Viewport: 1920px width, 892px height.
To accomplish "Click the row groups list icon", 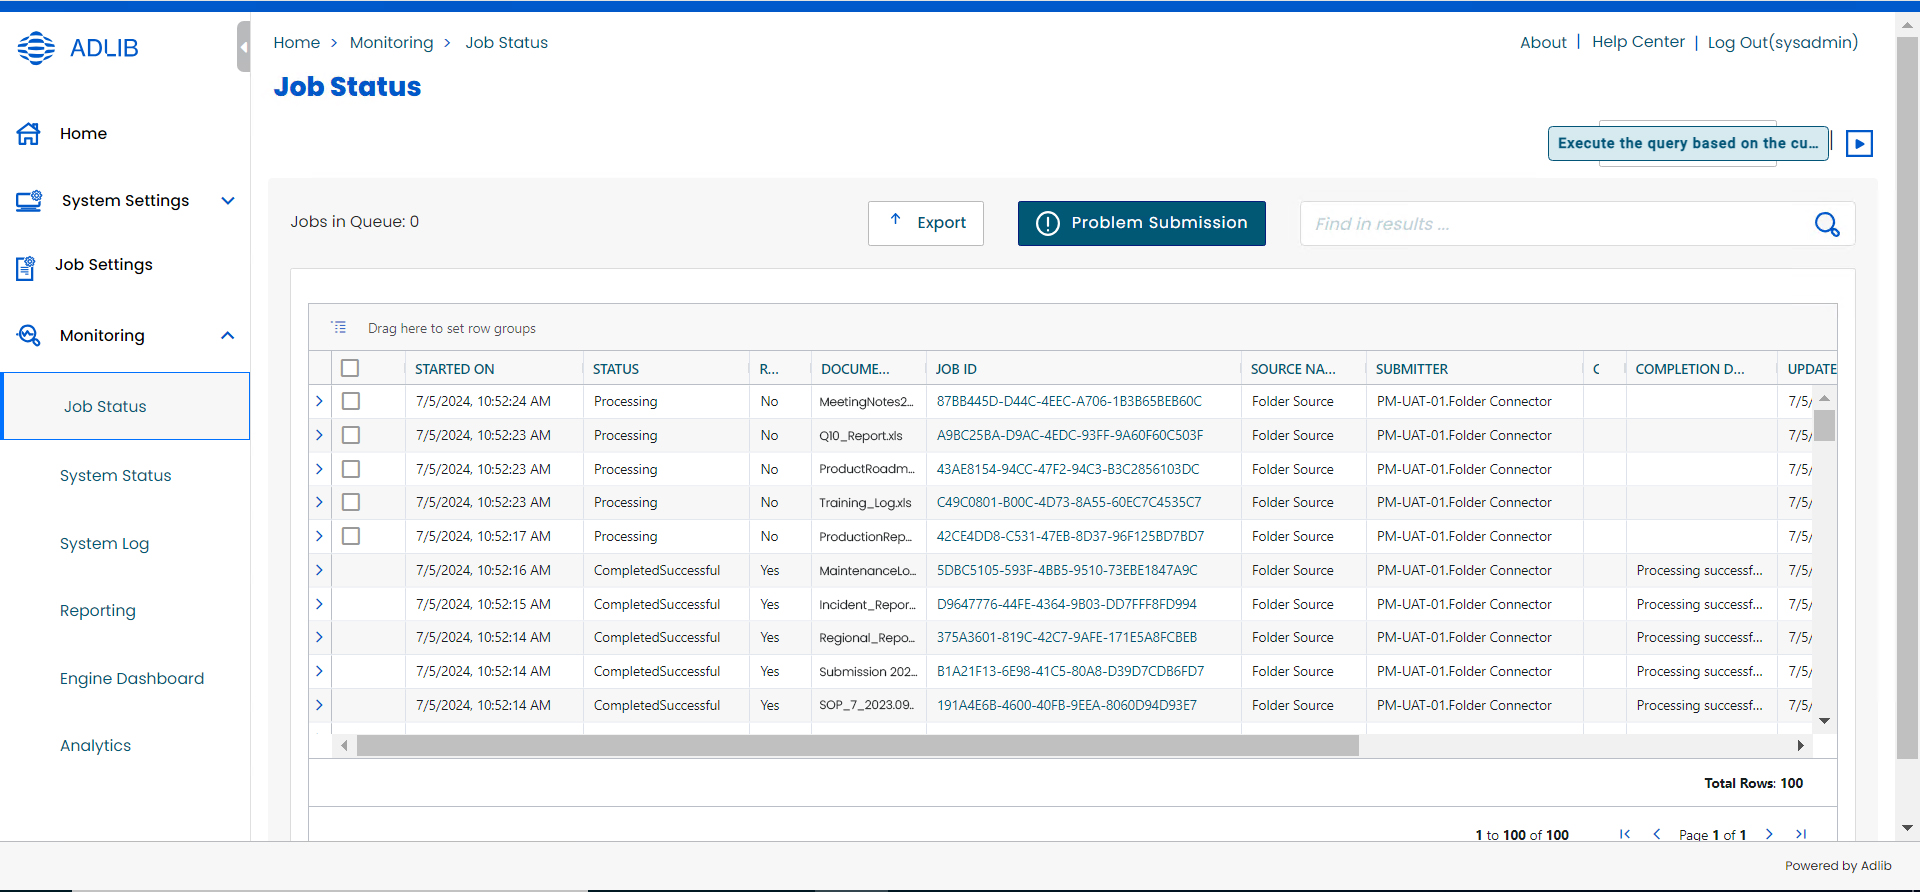I will (x=339, y=327).
